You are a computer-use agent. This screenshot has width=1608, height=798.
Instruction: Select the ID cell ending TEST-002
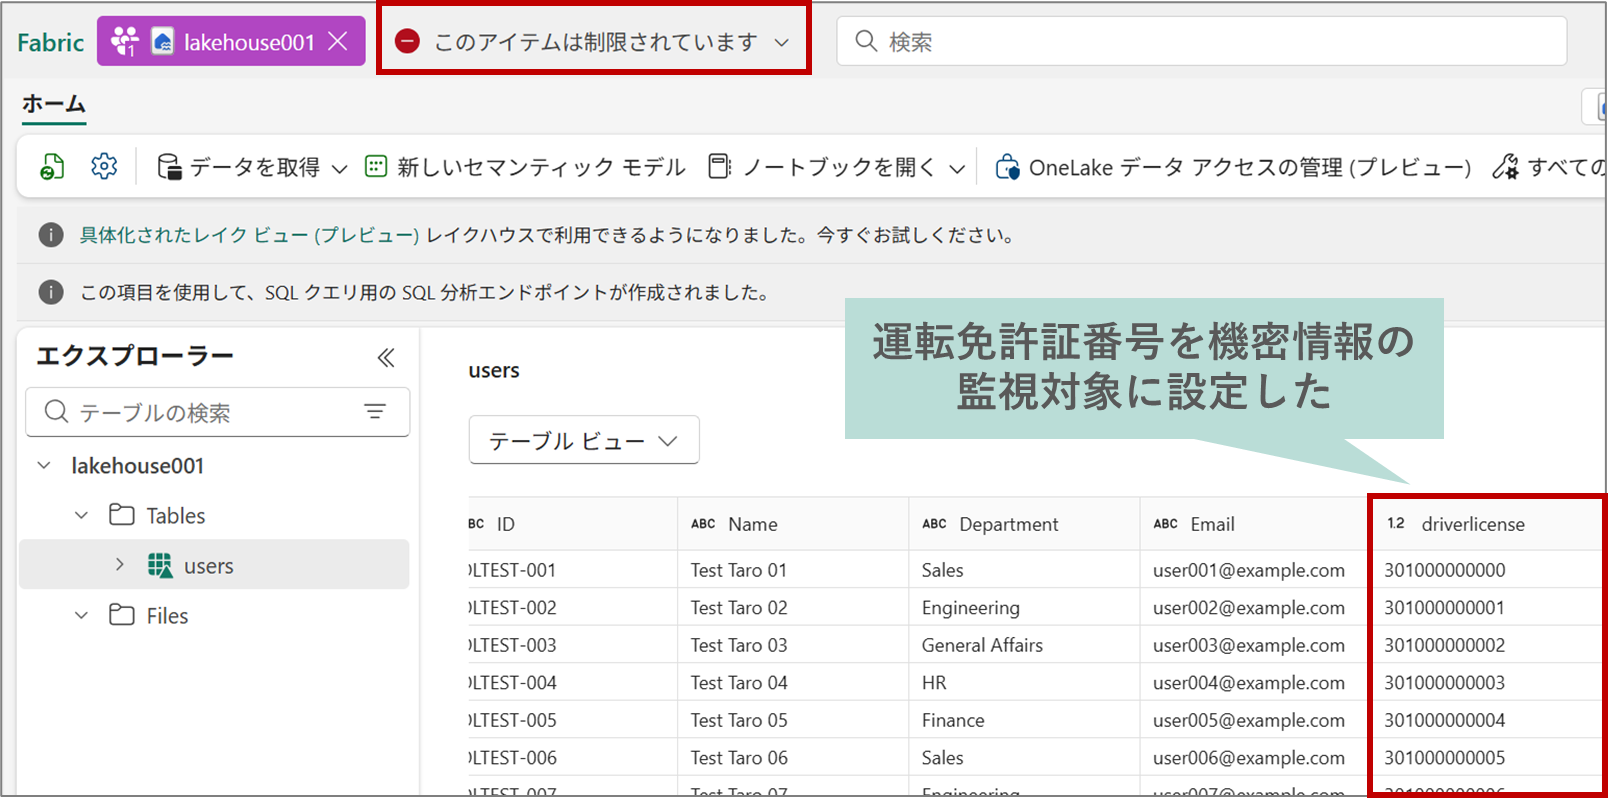click(572, 608)
